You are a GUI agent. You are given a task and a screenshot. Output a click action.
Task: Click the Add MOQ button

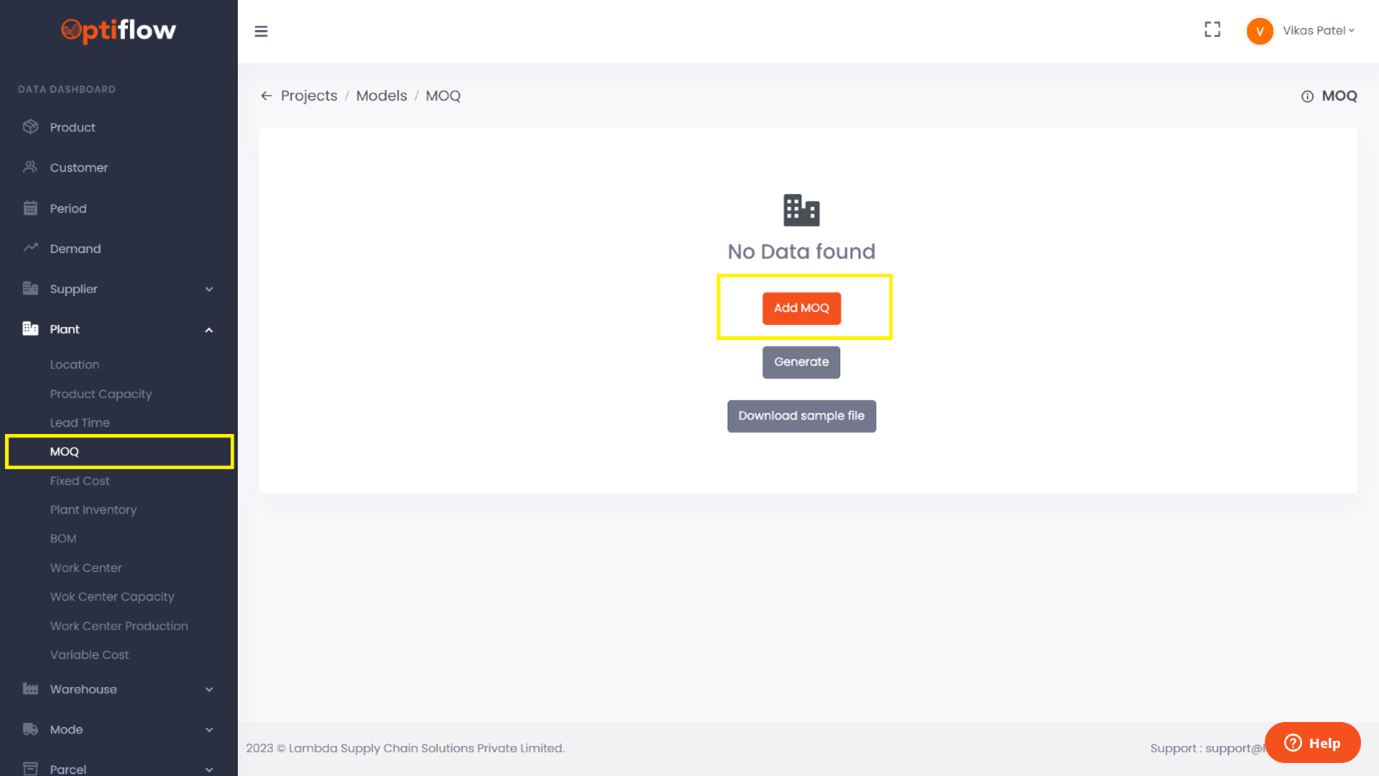(x=801, y=308)
